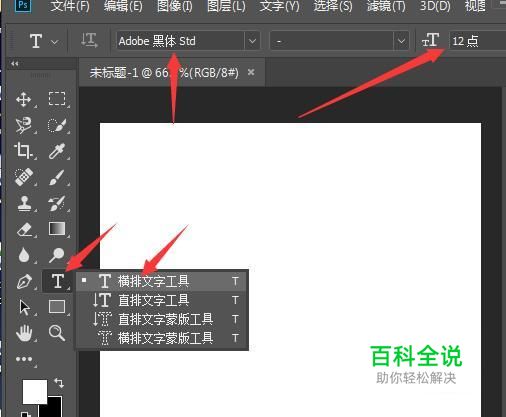Expand the font style dropdown arrow
The width and height of the screenshot is (506, 417).
point(401,41)
